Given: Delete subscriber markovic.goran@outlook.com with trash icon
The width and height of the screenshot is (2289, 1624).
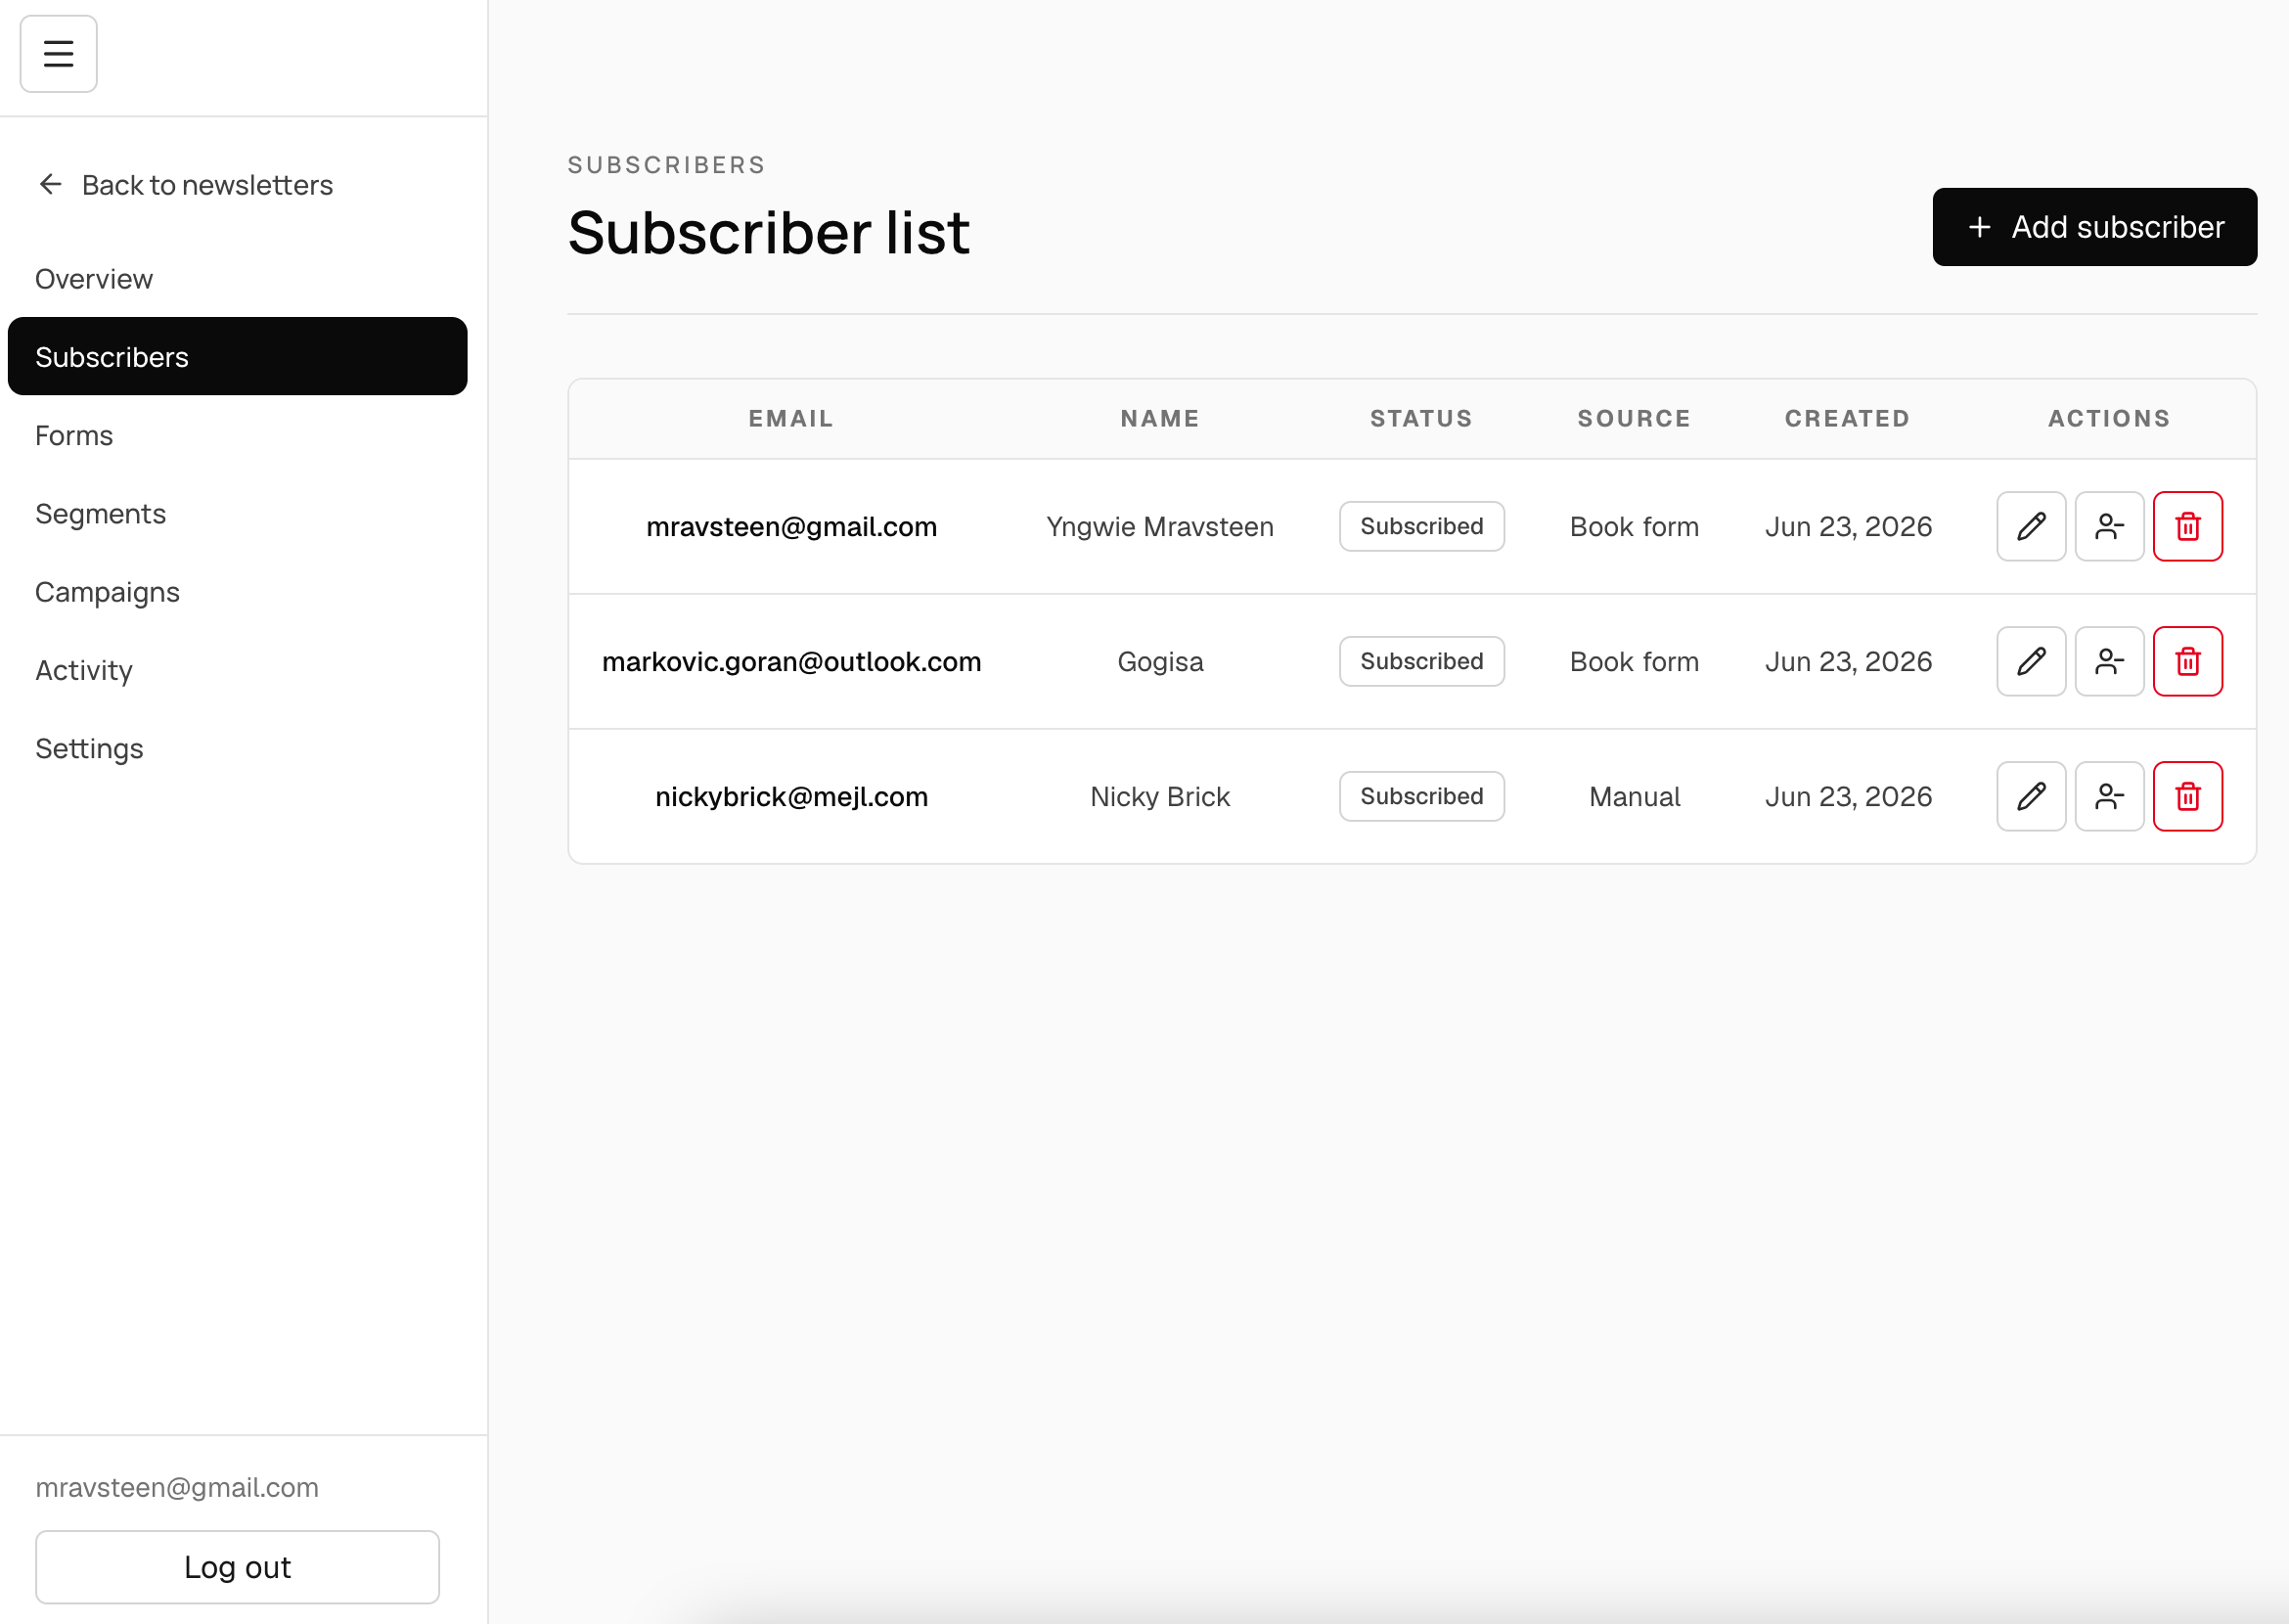Looking at the screenshot, I should tap(2187, 661).
